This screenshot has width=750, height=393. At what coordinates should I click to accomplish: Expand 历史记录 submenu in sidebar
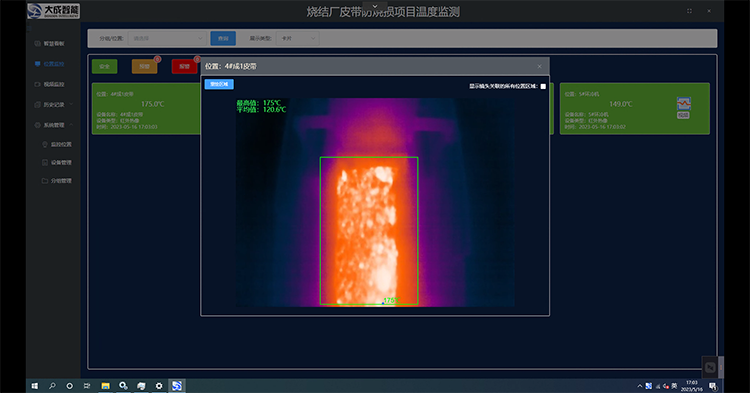click(54, 104)
